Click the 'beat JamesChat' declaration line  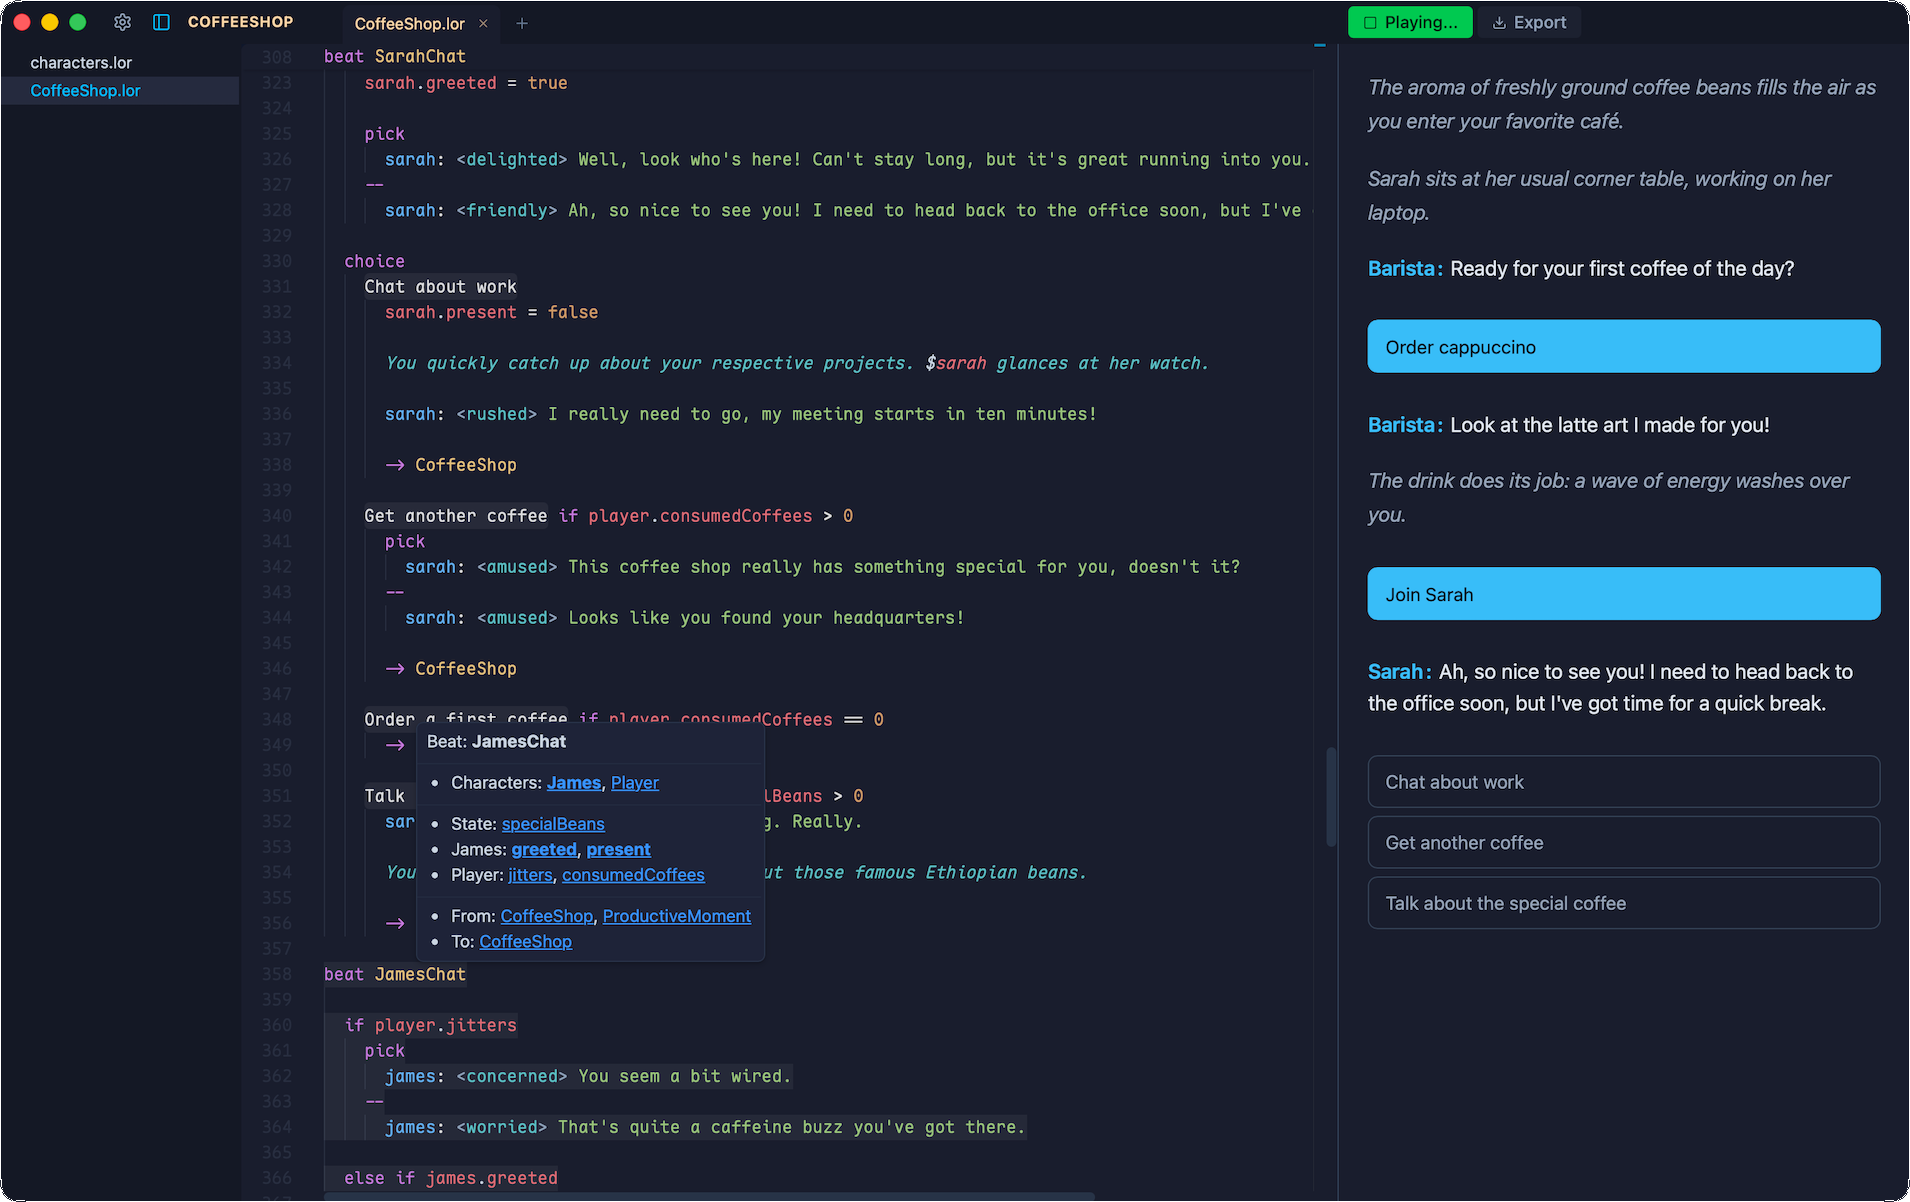[395, 974]
